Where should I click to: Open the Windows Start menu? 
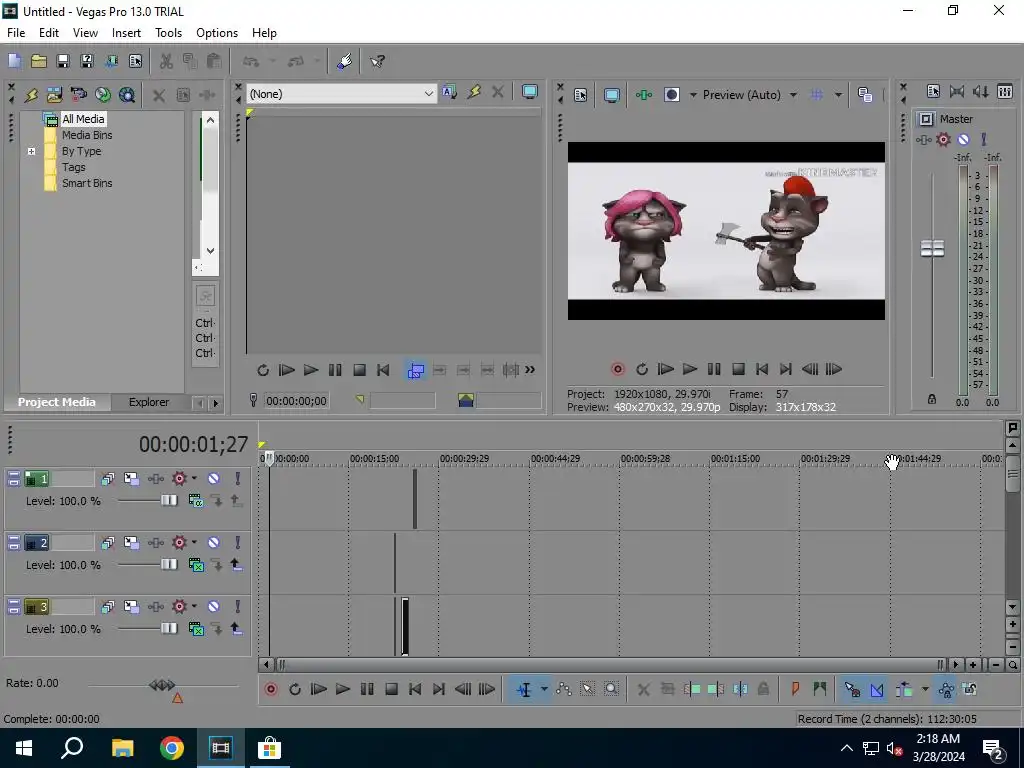coord(24,748)
